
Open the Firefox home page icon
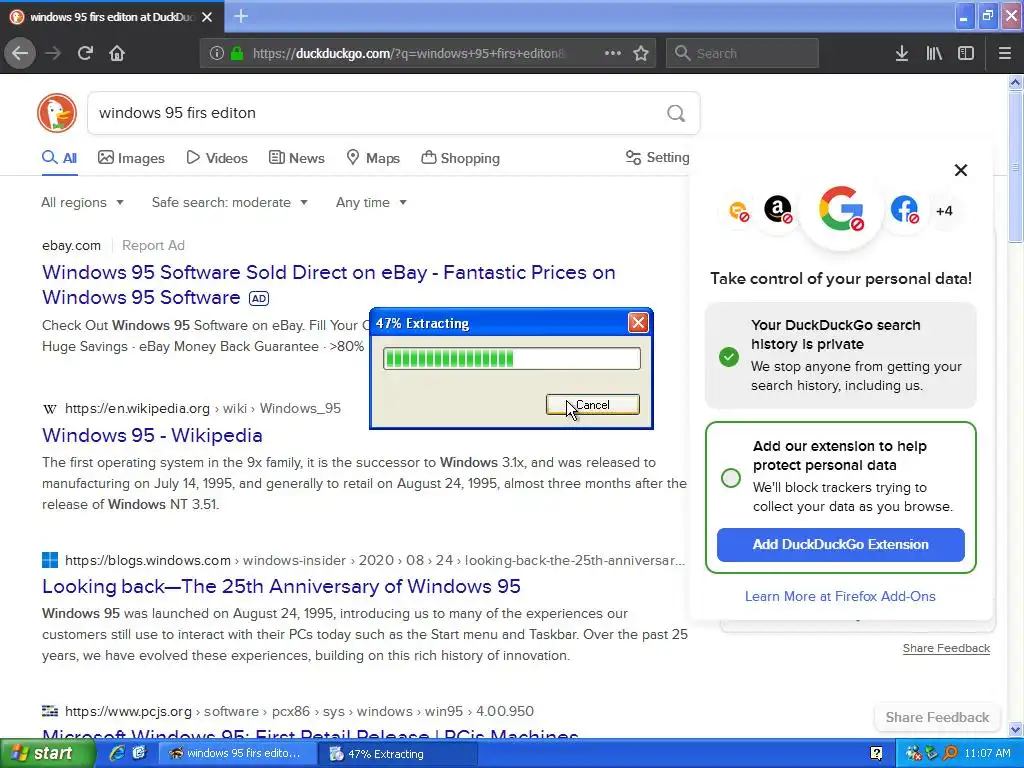point(117,53)
